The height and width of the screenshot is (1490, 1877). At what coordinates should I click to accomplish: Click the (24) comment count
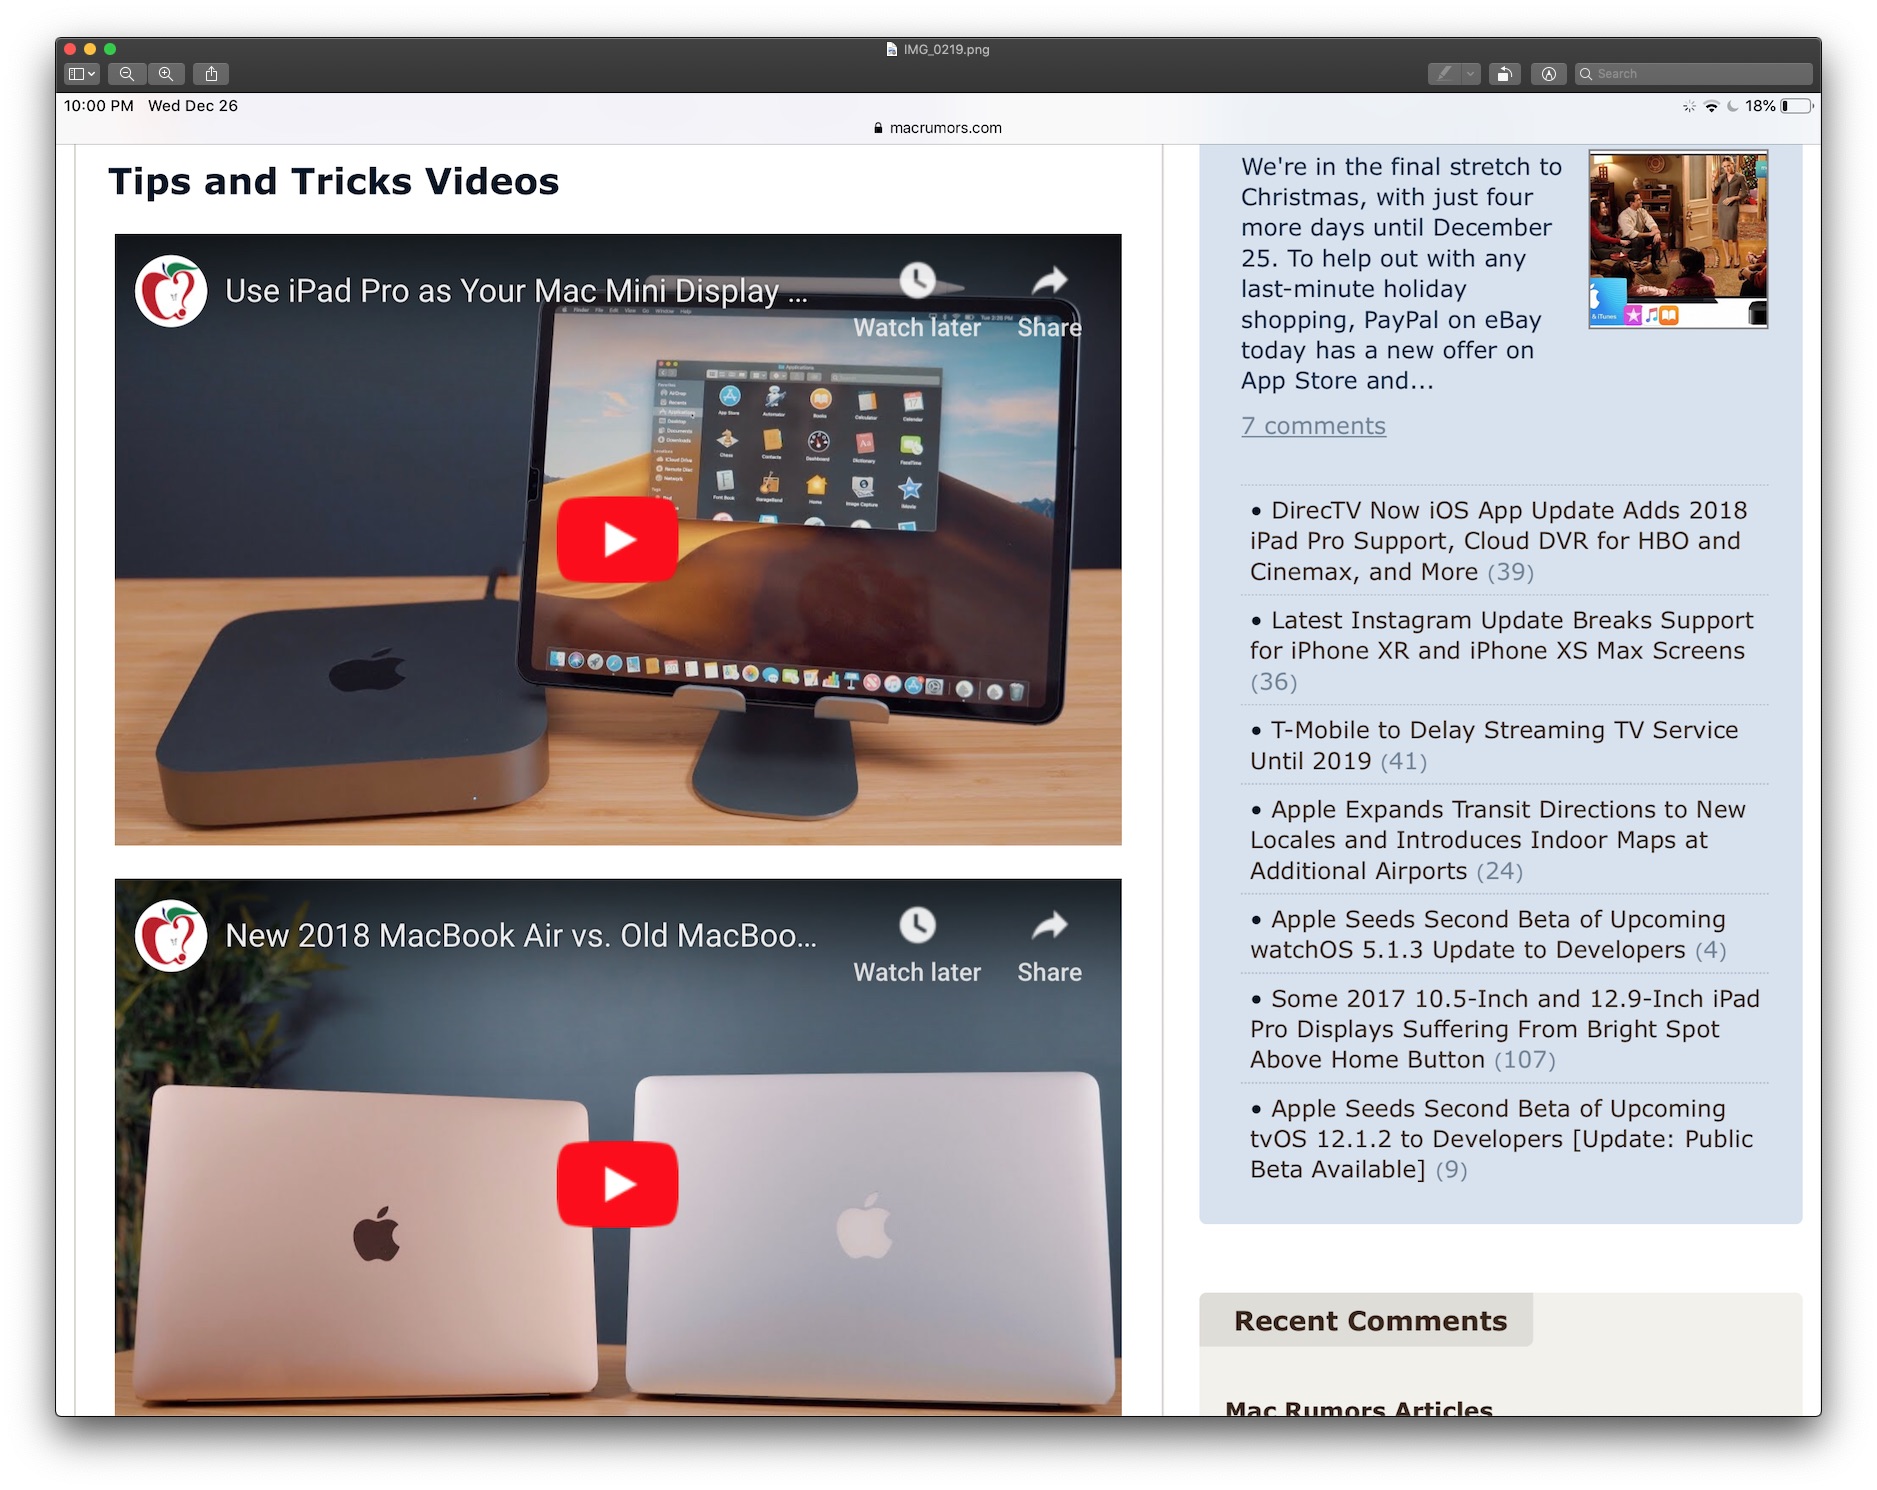pyautogui.click(x=1499, y=871)
